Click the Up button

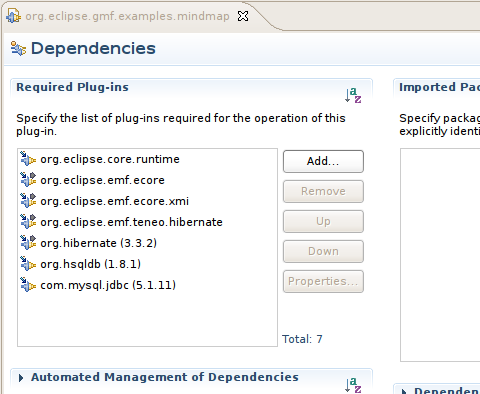click(x=323, y=221)
